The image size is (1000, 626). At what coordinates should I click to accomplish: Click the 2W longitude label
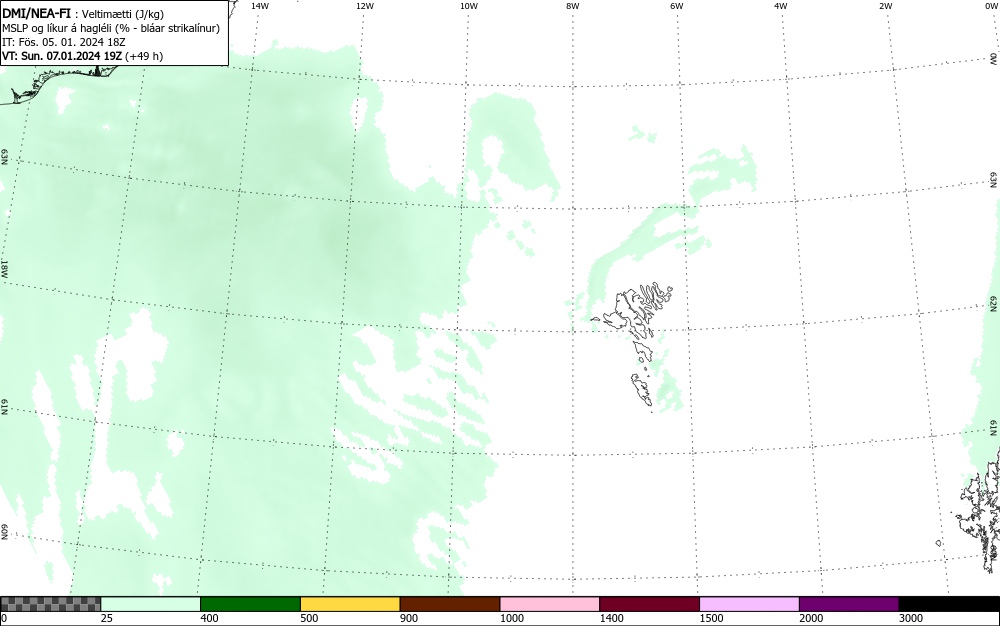(885, 6)
